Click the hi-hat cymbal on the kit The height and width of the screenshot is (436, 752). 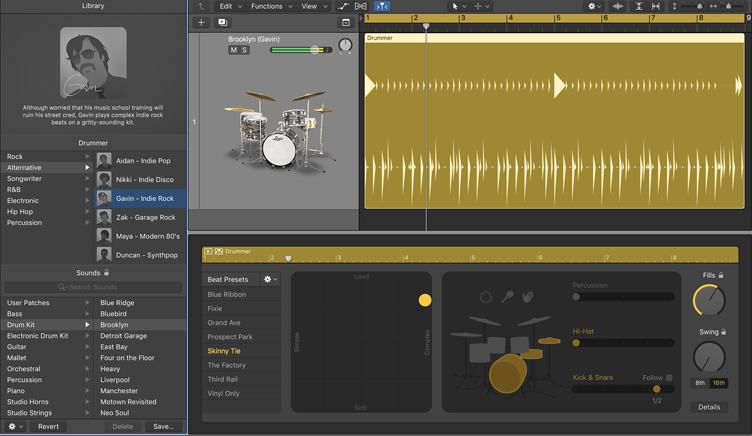(x=549, y=341)
